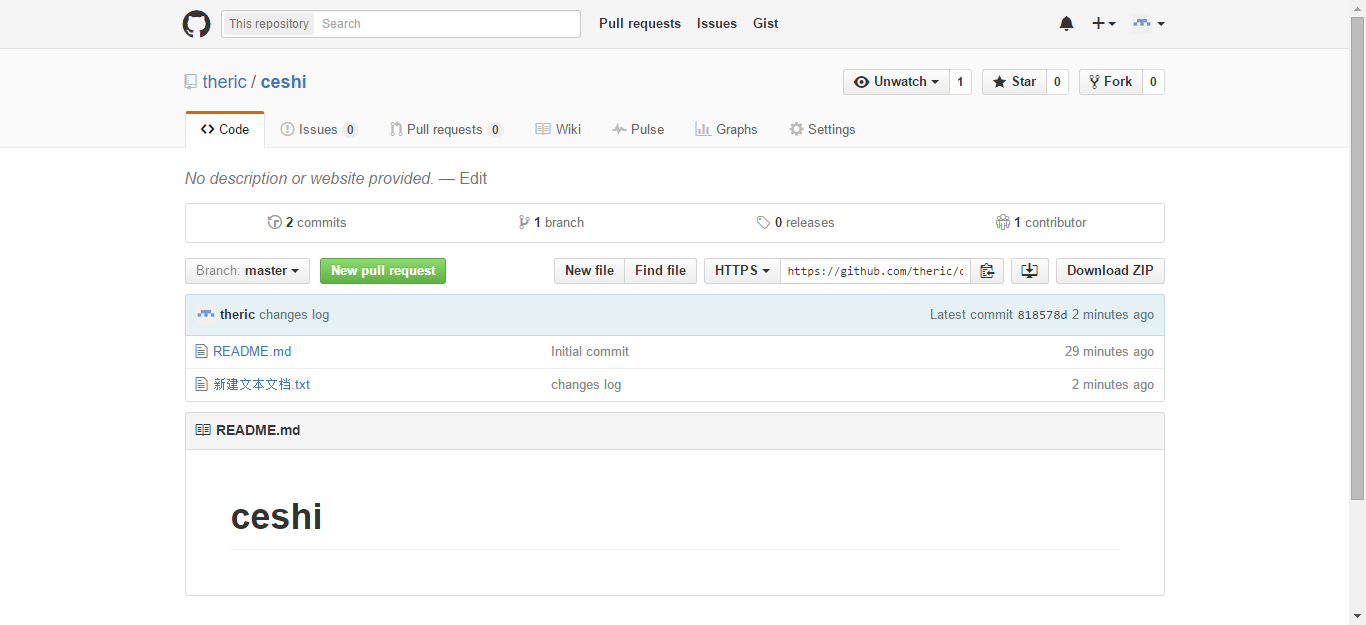Screen dimensions: 1366x625
Task: Click the ceshi heading in README
Action: pyautogui.click(x=276, y=517)
